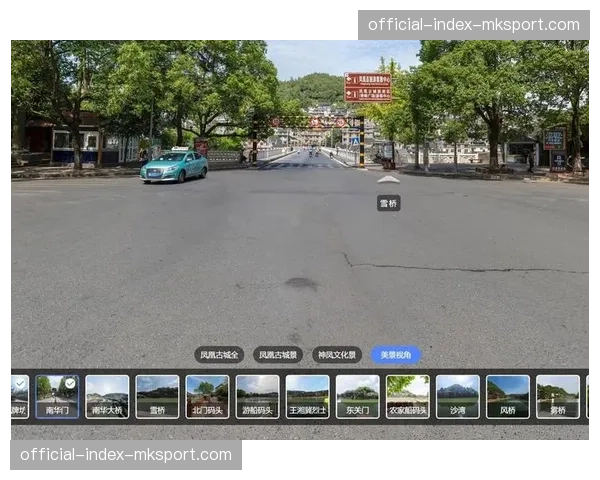The height and width of the screenshot is (480, 600).
Task: Select the 东关门 scene thumbnail
Action: coord(357,396)
